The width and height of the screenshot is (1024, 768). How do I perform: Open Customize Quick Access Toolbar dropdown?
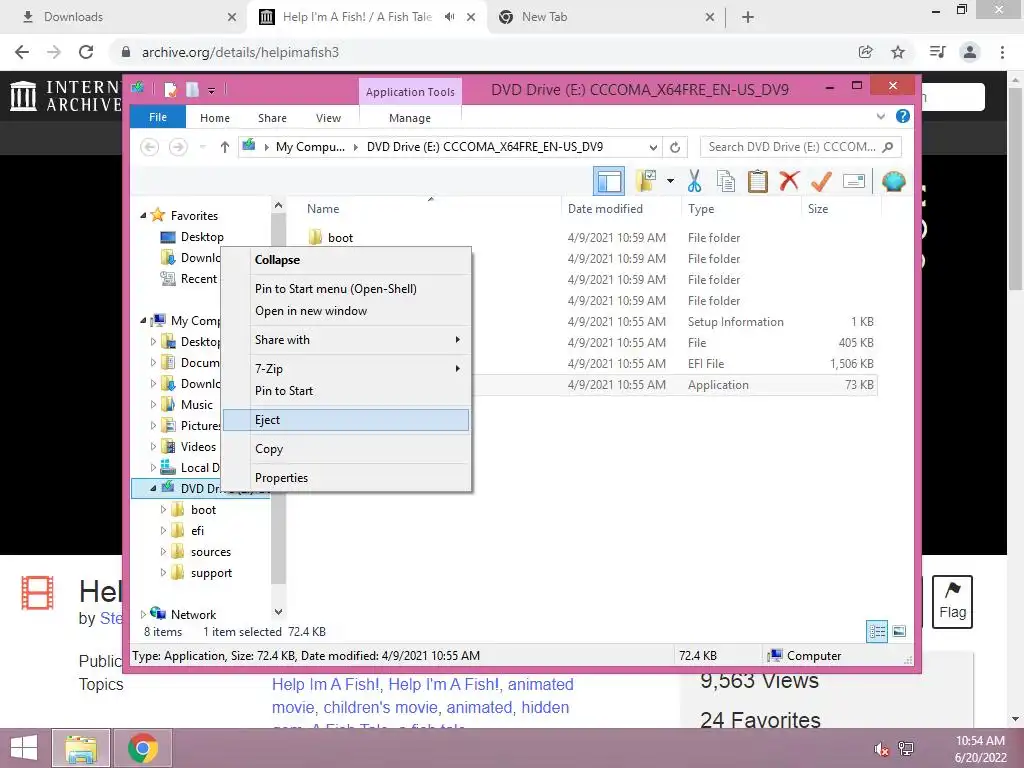(x=212, y=90)
